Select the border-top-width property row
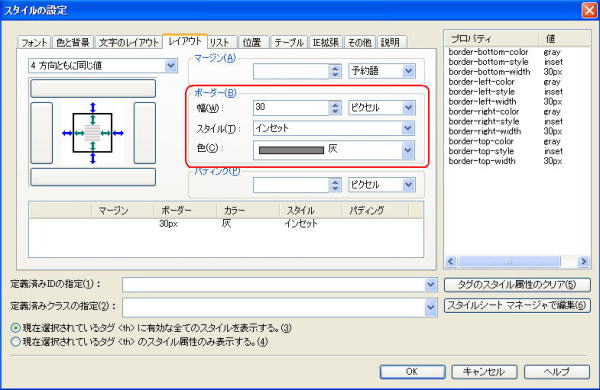The width and height of the screenshot is (600, 390). click(x=518, y=161)
